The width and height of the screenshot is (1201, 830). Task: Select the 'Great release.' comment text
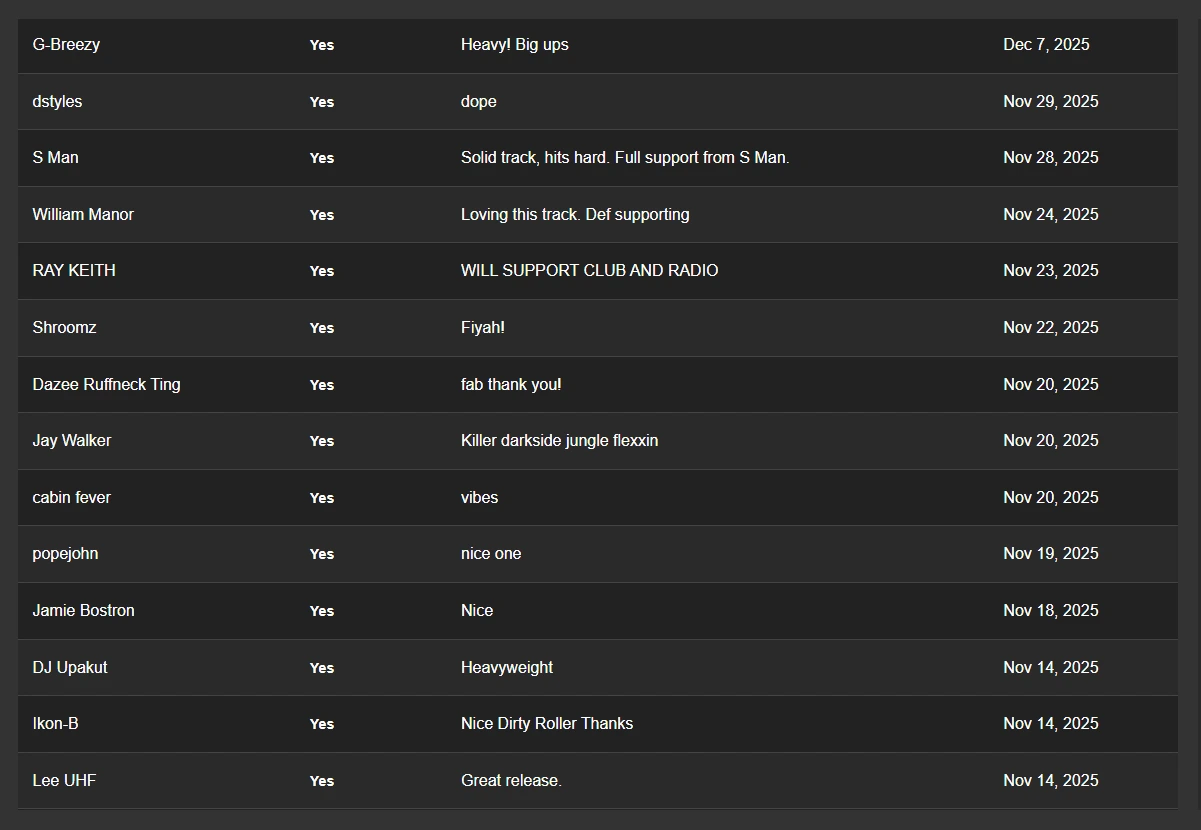tap(511, 781)
